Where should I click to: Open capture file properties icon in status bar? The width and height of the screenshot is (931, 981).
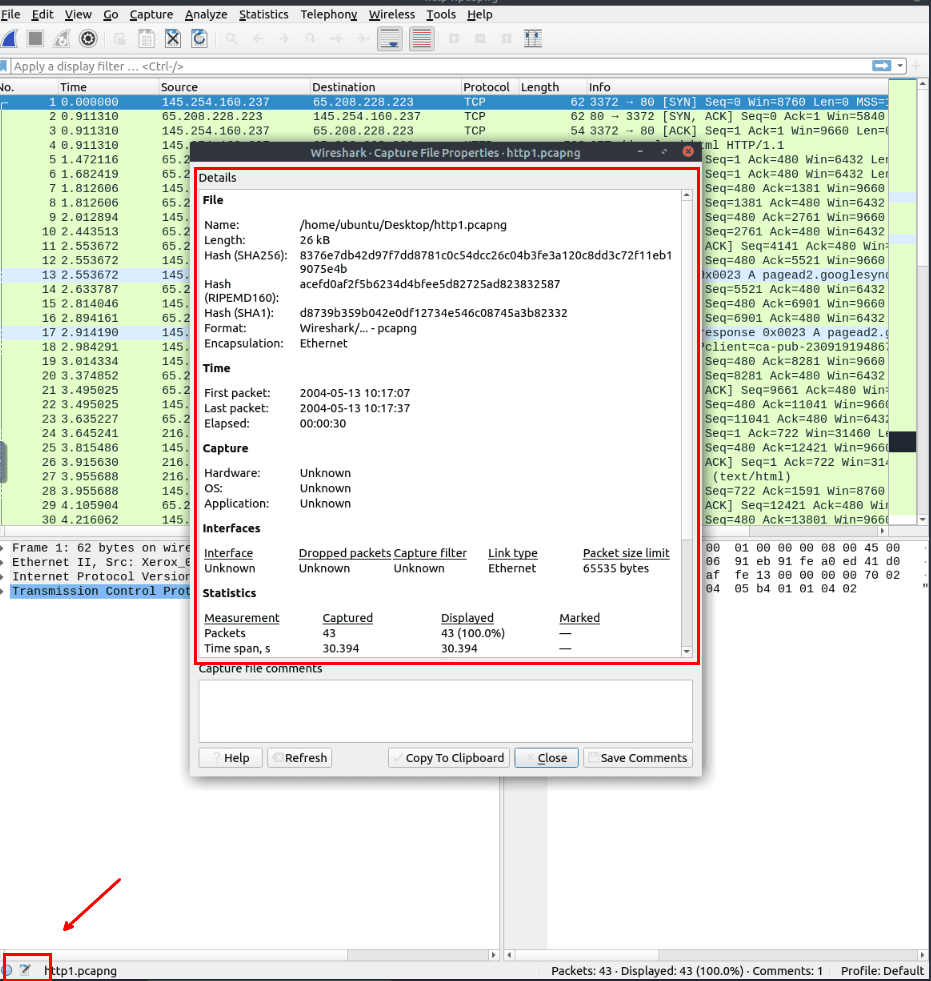tap(25, 970)
